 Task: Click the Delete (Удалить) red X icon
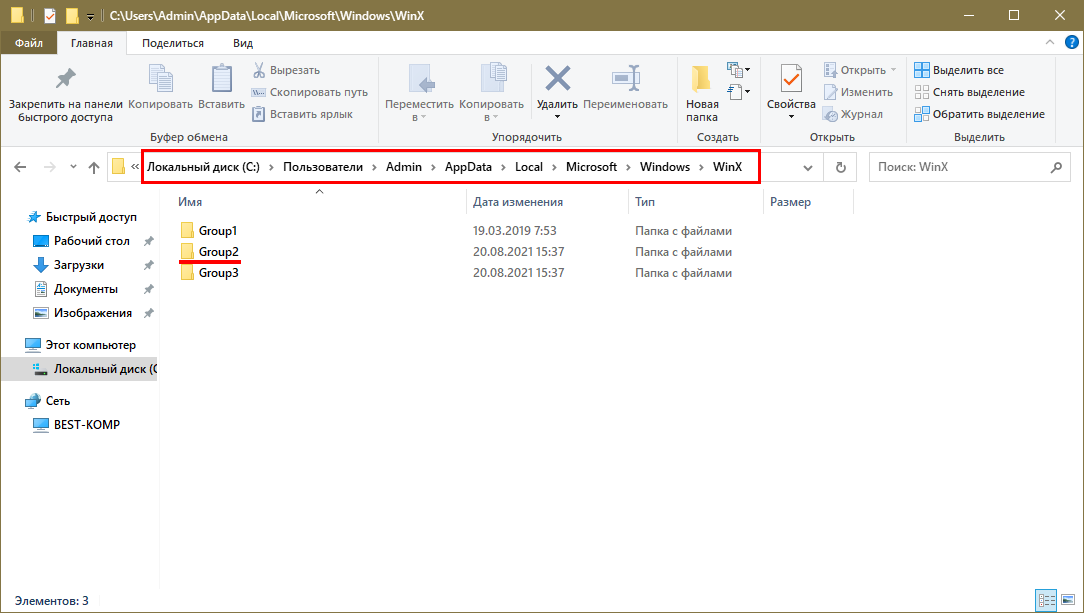point(557,80)
